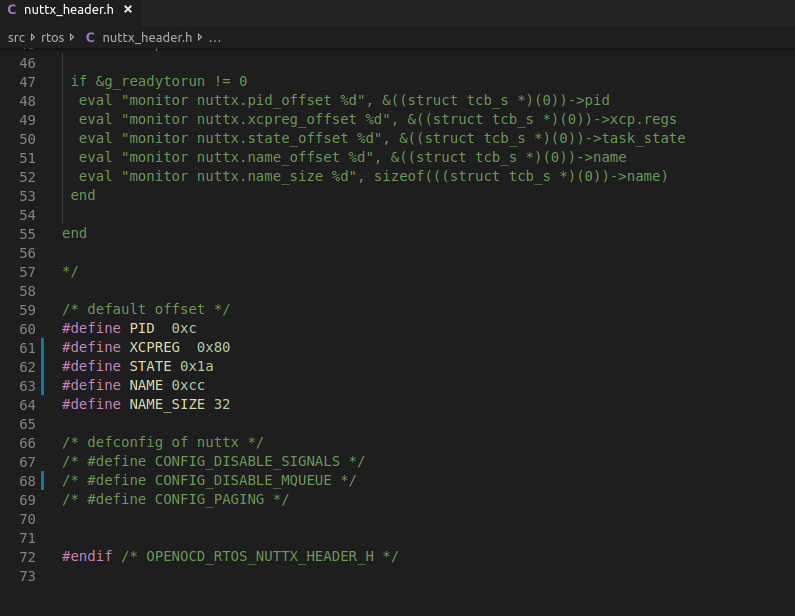
Task: Click the C language icon in breadcrumbs
Action: 90,37
